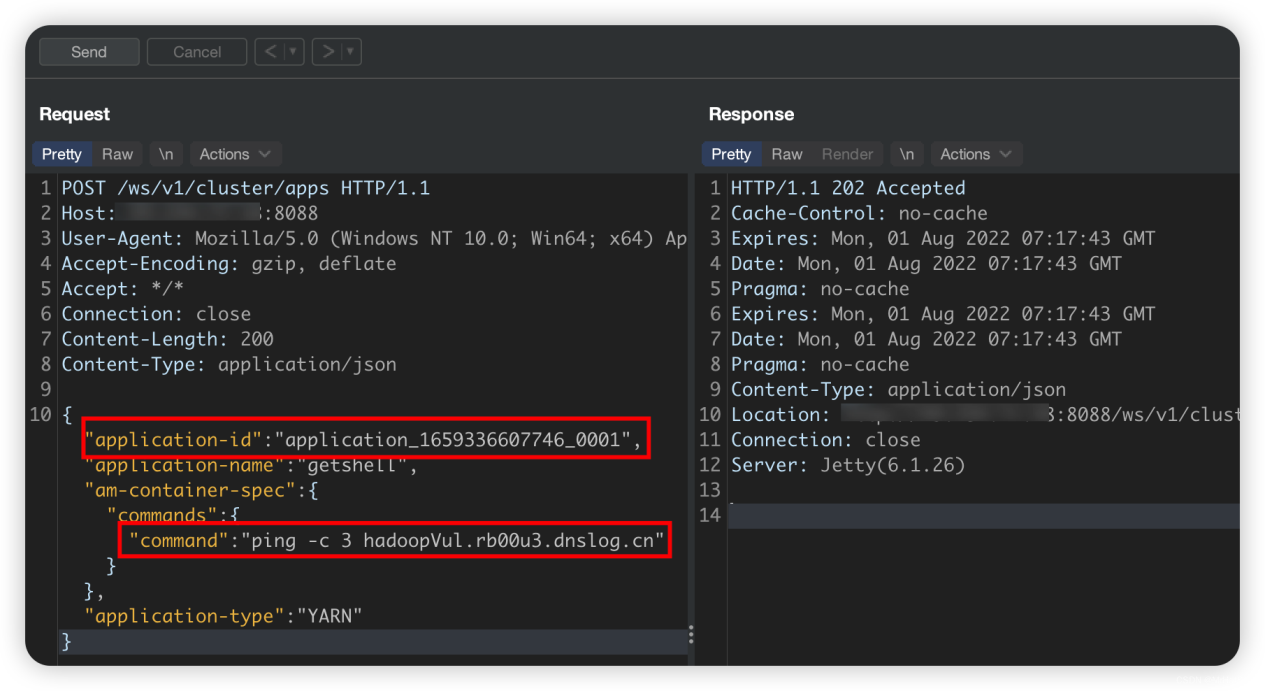Viewport: 1265px width, 691px height.
Task: Select the Response Pretty tab
Action: coord(731,154)
